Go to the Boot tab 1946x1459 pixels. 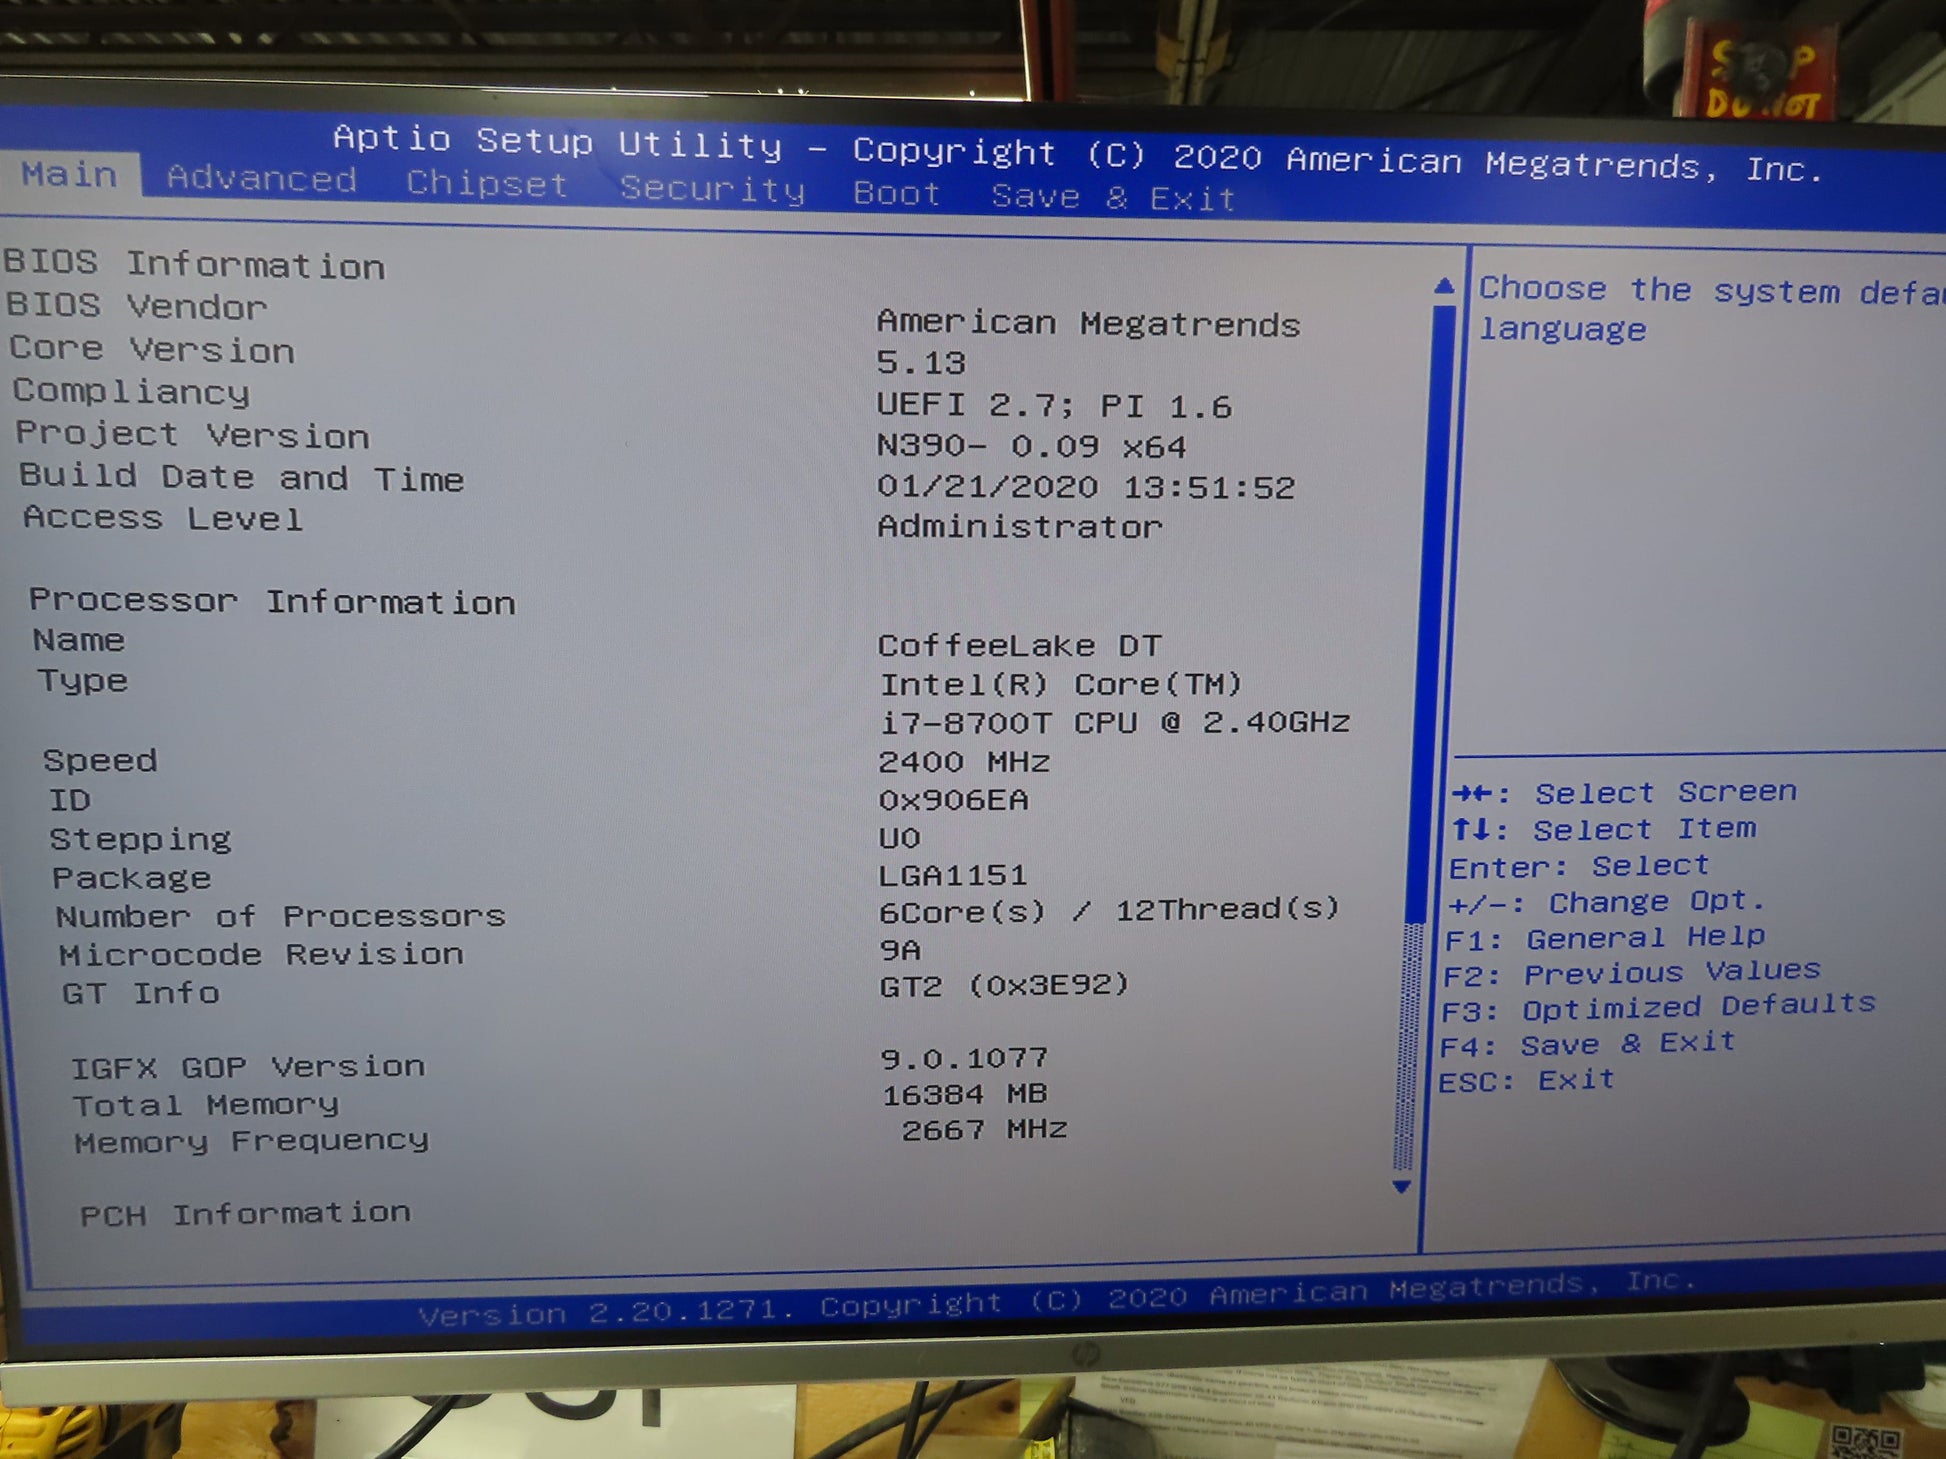tap(897, 194)
